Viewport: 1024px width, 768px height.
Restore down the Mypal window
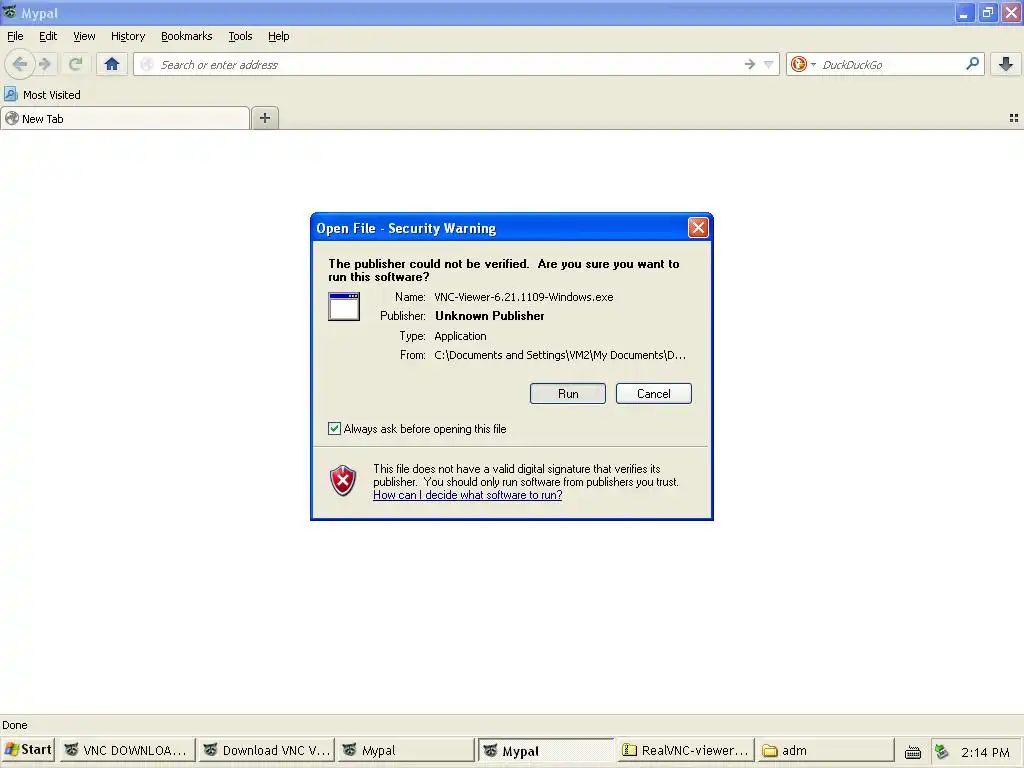pyautogui.click(x=987, y=12)
